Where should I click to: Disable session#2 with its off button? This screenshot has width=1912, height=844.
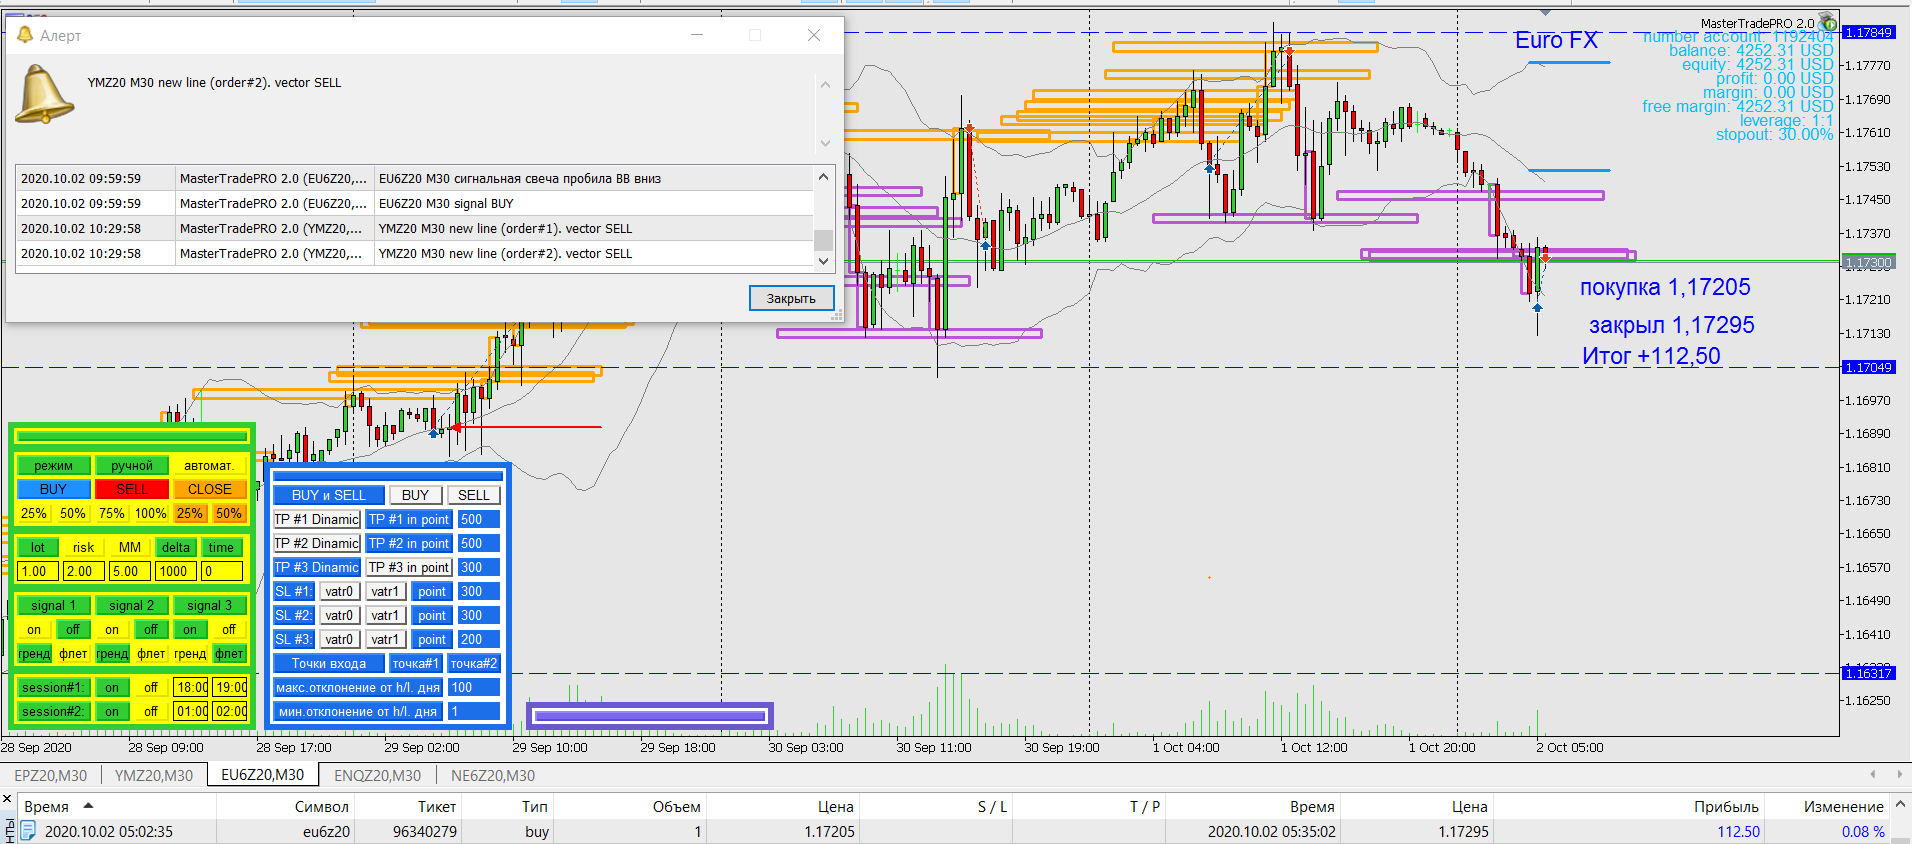pos(151,712)
